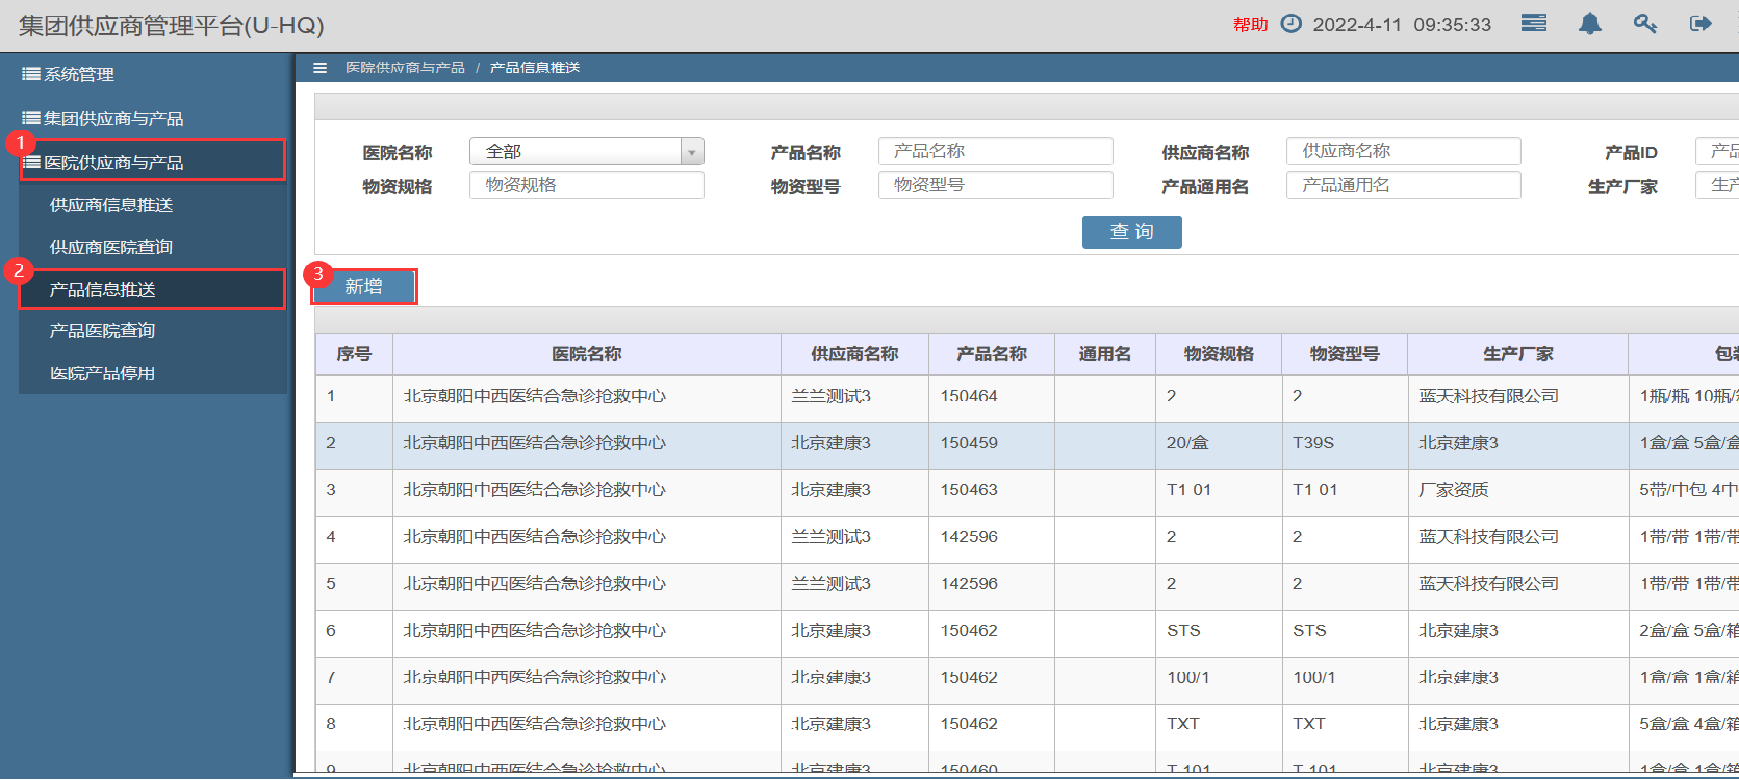This screenshot has width=1739, height=780.
Task: Click the 生产厂家 input field
Action: click(1717, 185)
